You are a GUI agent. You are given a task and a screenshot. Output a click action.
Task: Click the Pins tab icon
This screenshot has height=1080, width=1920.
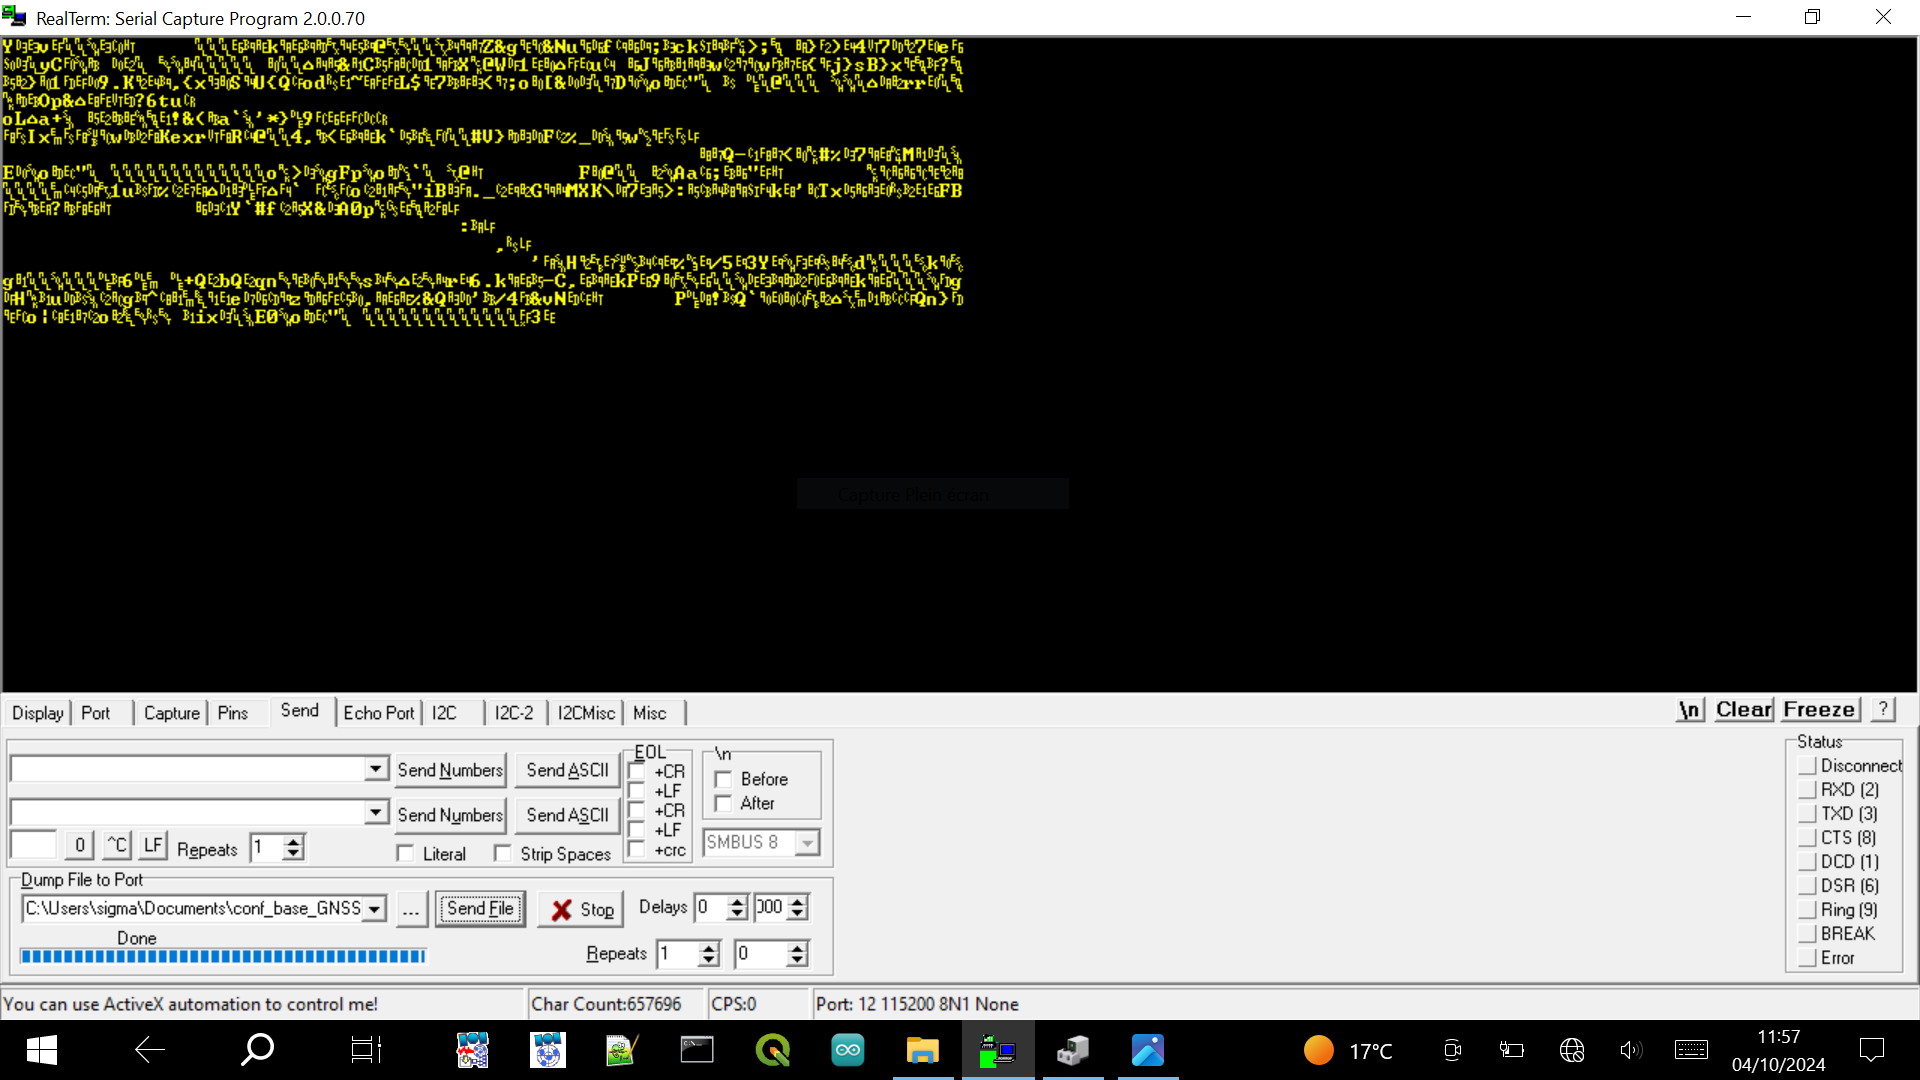click(x=232, y=712)
